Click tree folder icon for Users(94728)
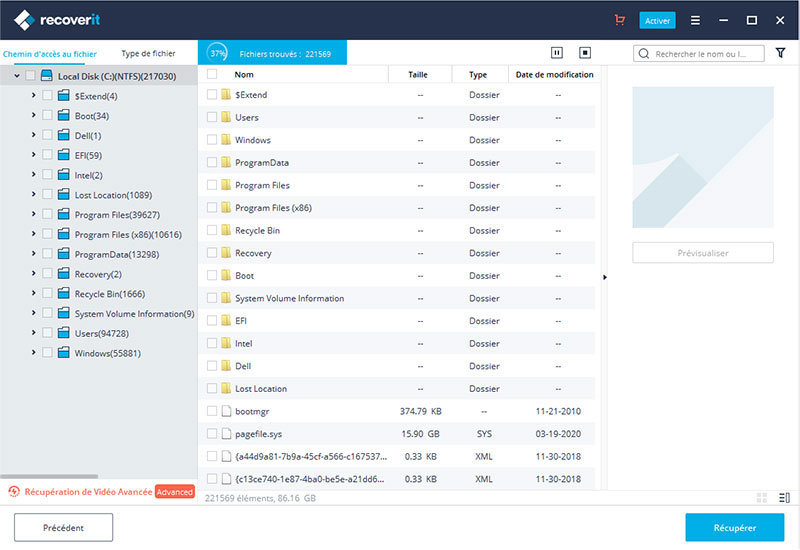Image resolution: width=800 pixels, height=550 pixels. (63, 333)
